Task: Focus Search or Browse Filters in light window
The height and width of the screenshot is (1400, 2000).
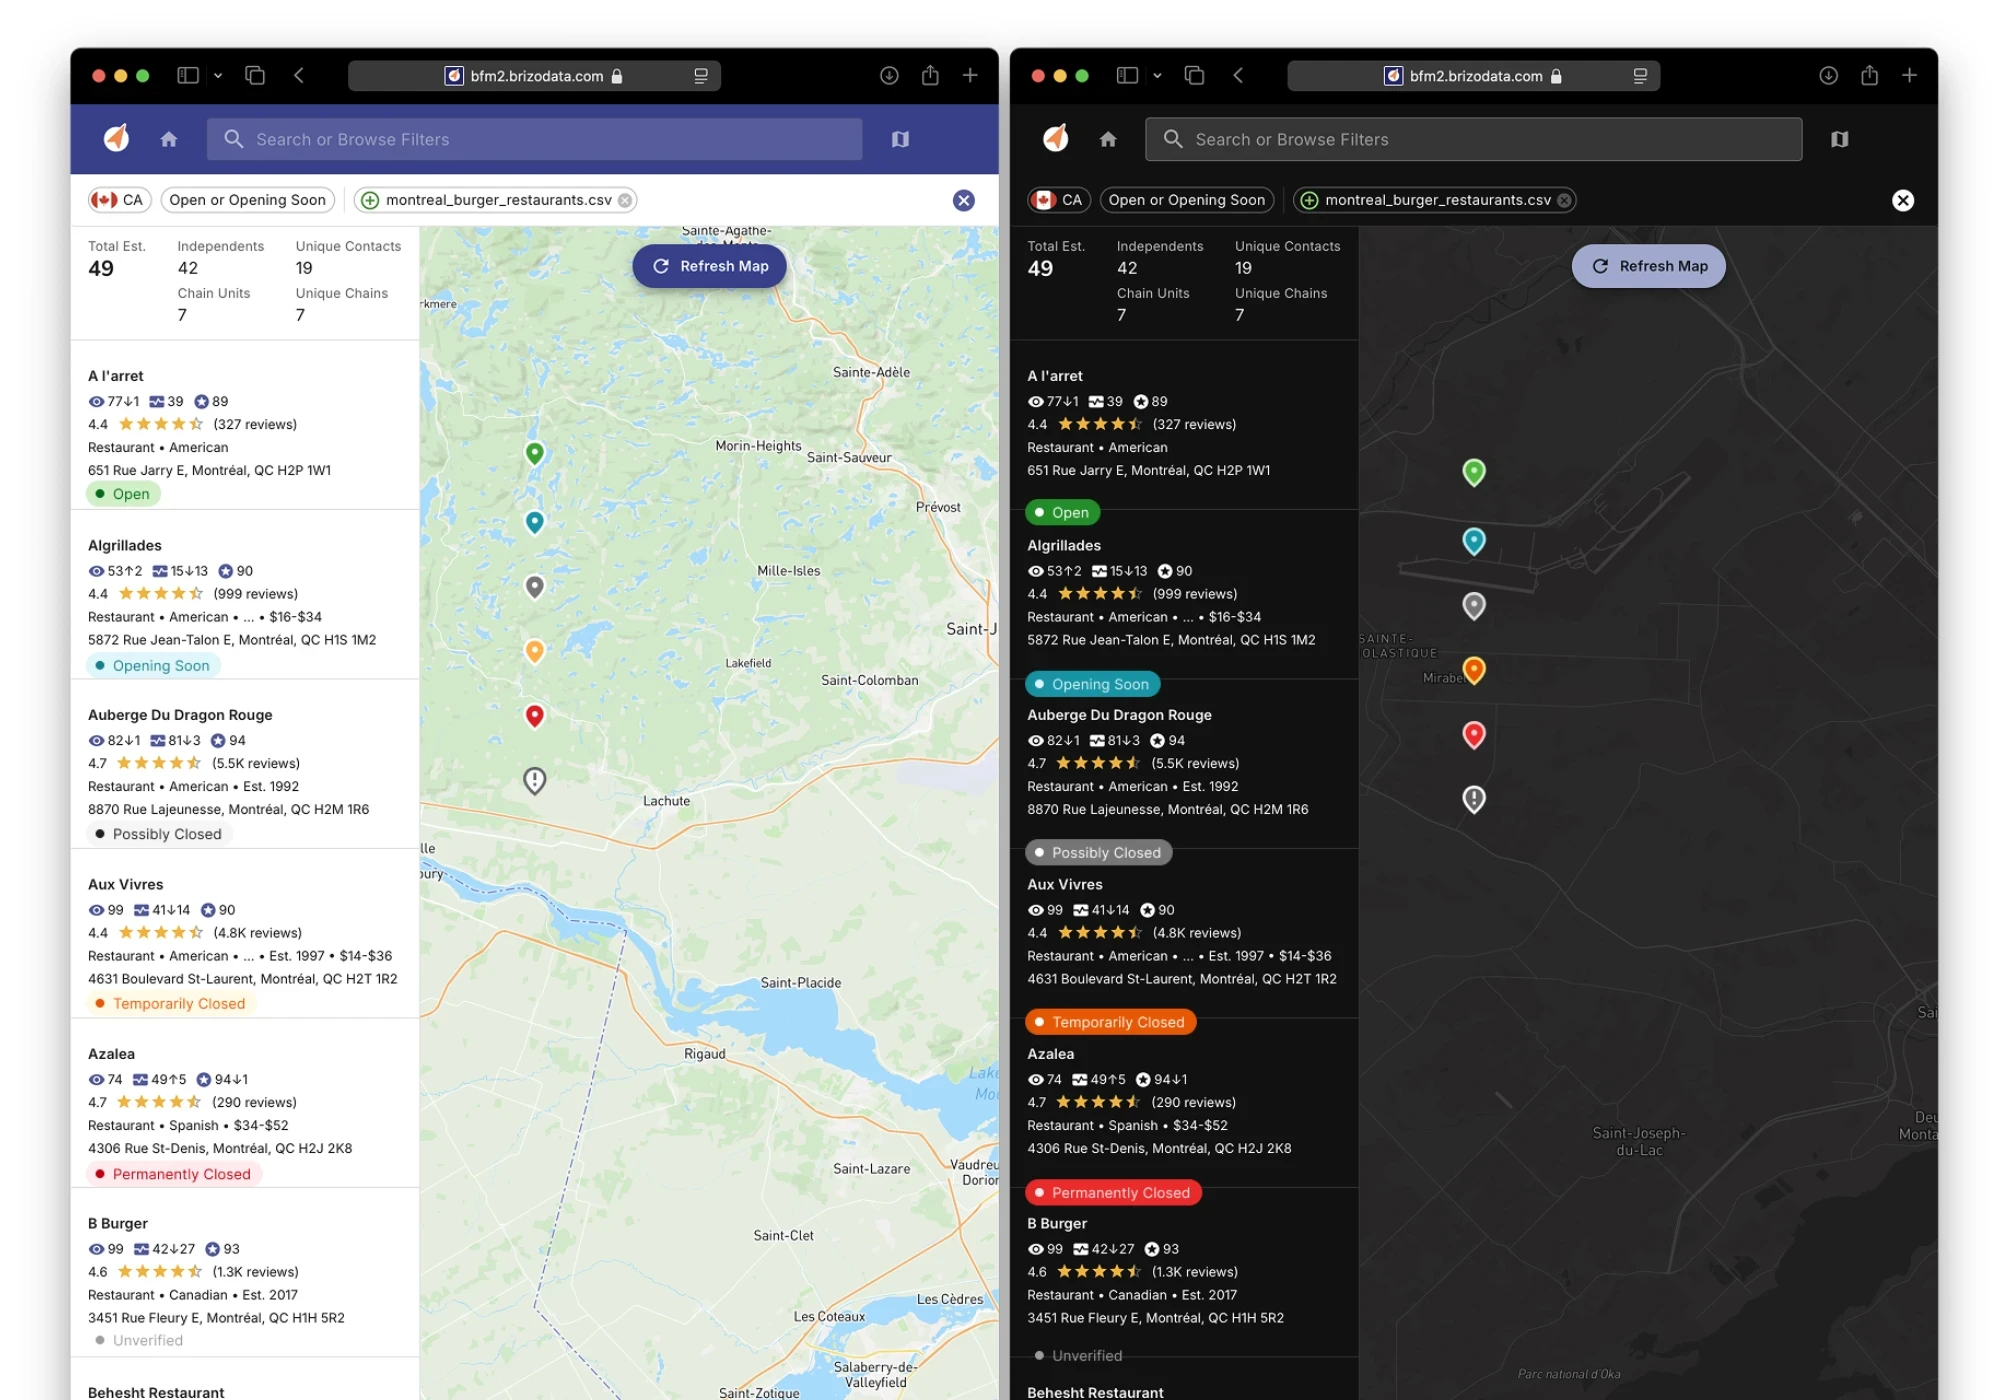Action: pyautogui.click(x=534, y=139)
